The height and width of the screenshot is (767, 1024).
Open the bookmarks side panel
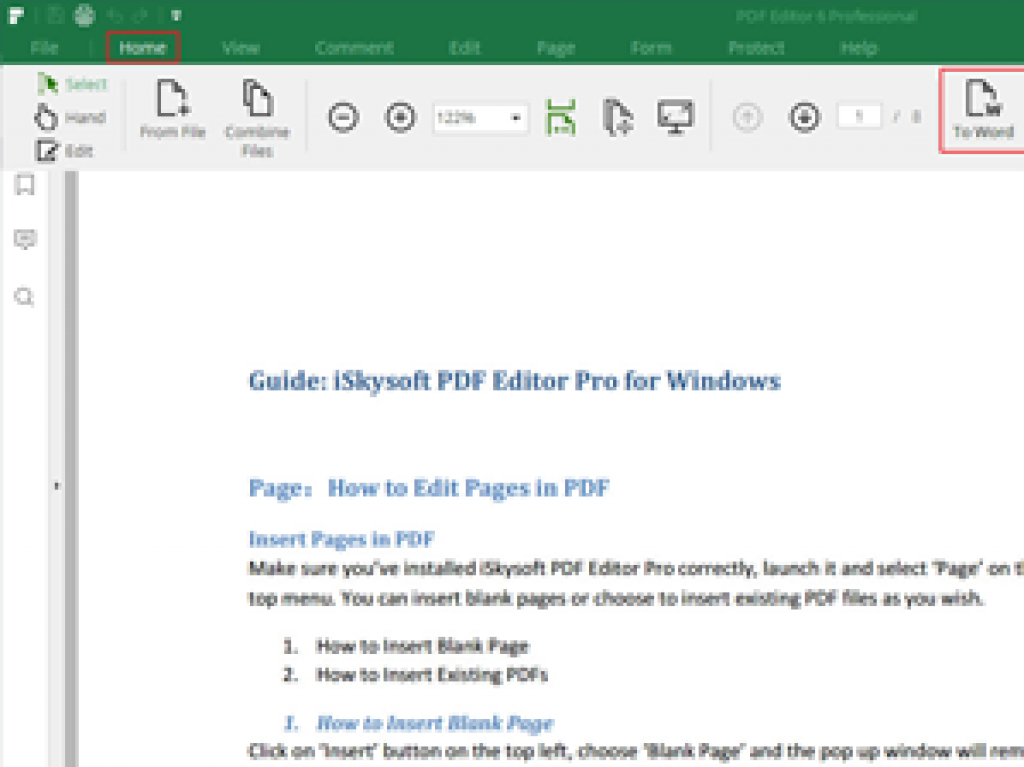(25, 185)
